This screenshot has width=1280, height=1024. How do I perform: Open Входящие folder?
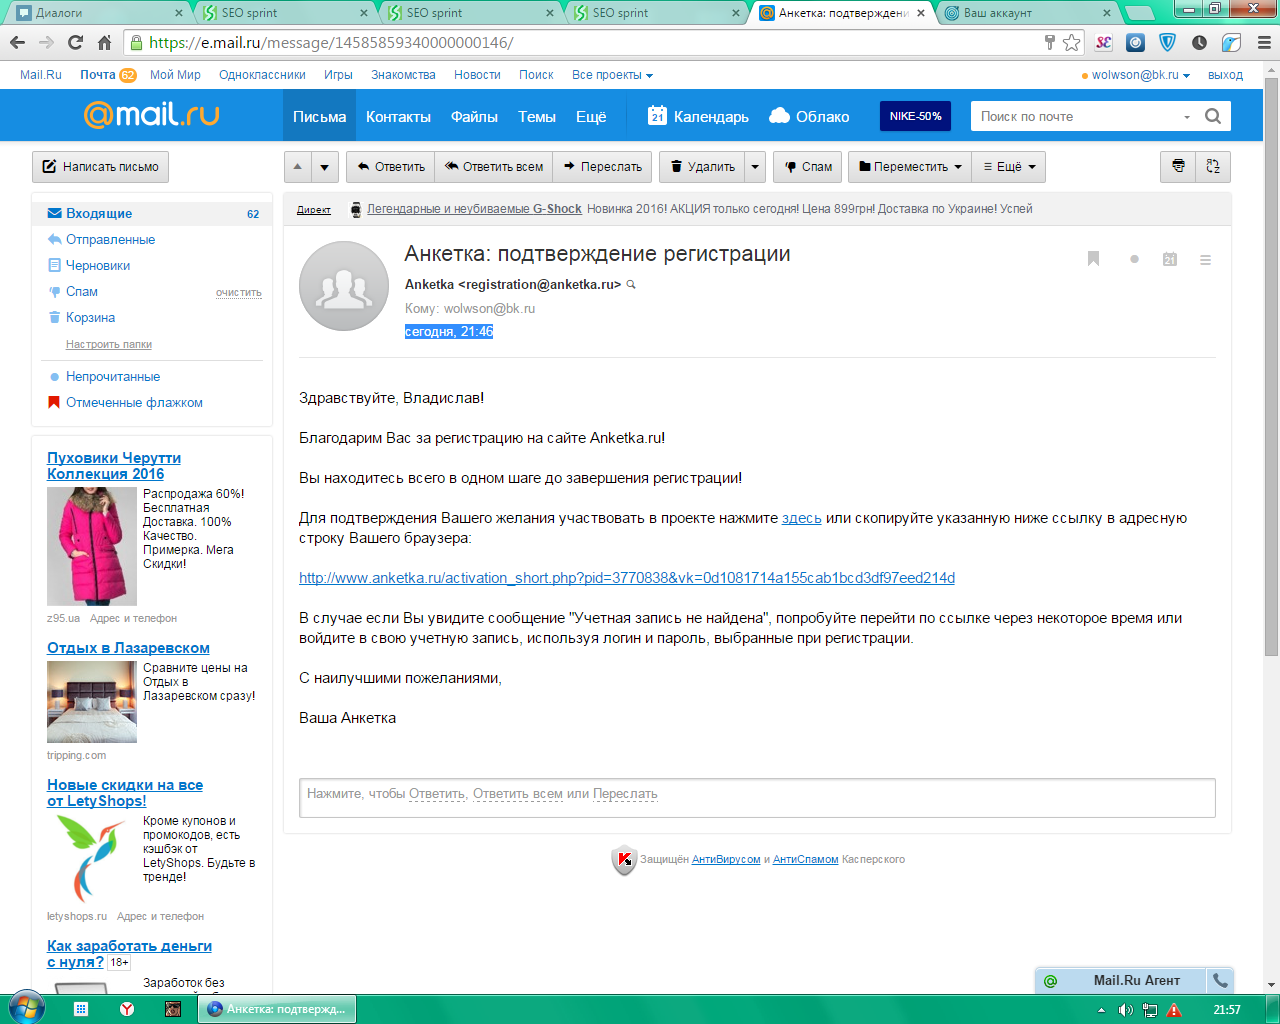(x=152, y=213)
